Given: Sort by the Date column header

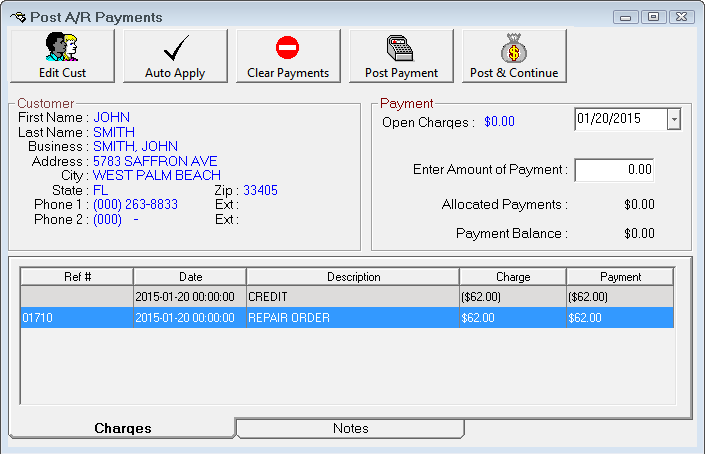Looking at the screenshot, I should (x=190, y=277).
